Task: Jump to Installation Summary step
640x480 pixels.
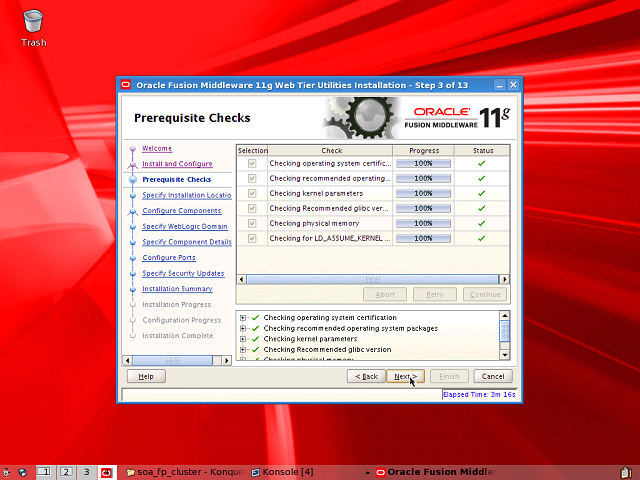Action: pyautogui.click(x=177, y=289)
